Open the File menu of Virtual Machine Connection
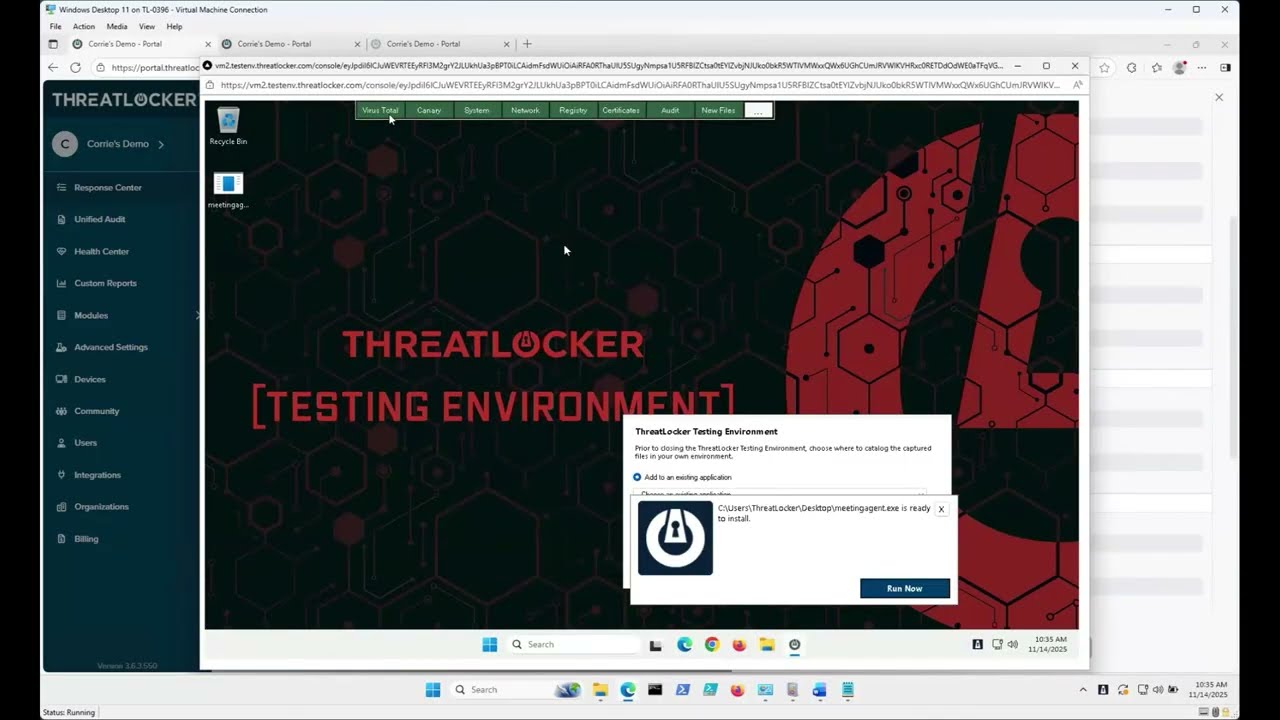 point(56,27)
